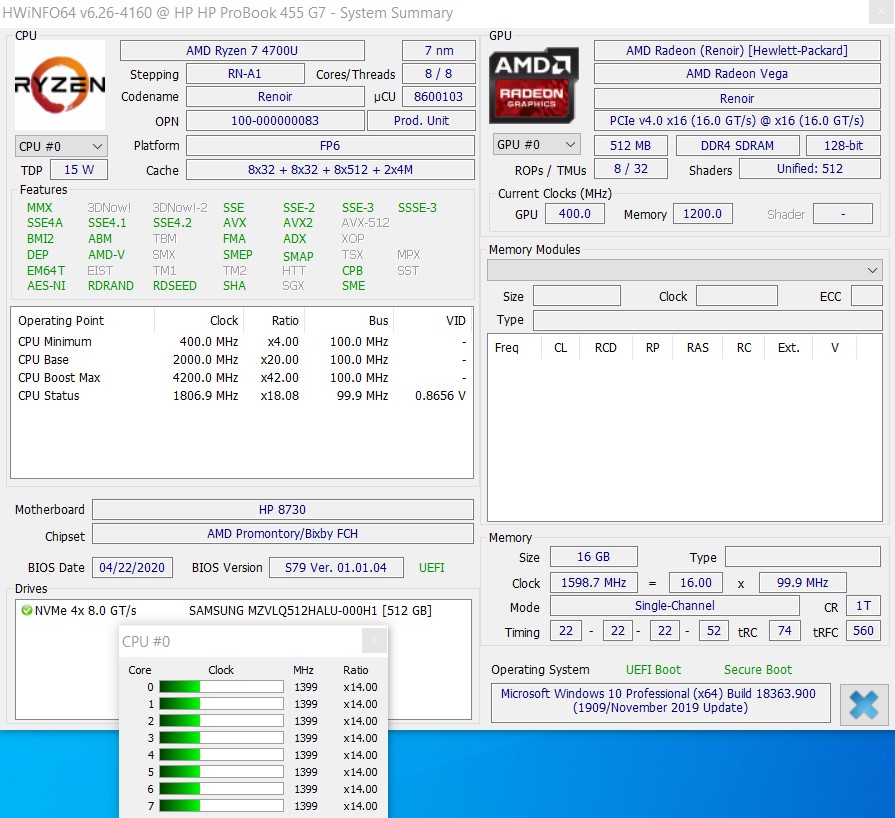Click the µCU value '8600103'

click(439, 96)
